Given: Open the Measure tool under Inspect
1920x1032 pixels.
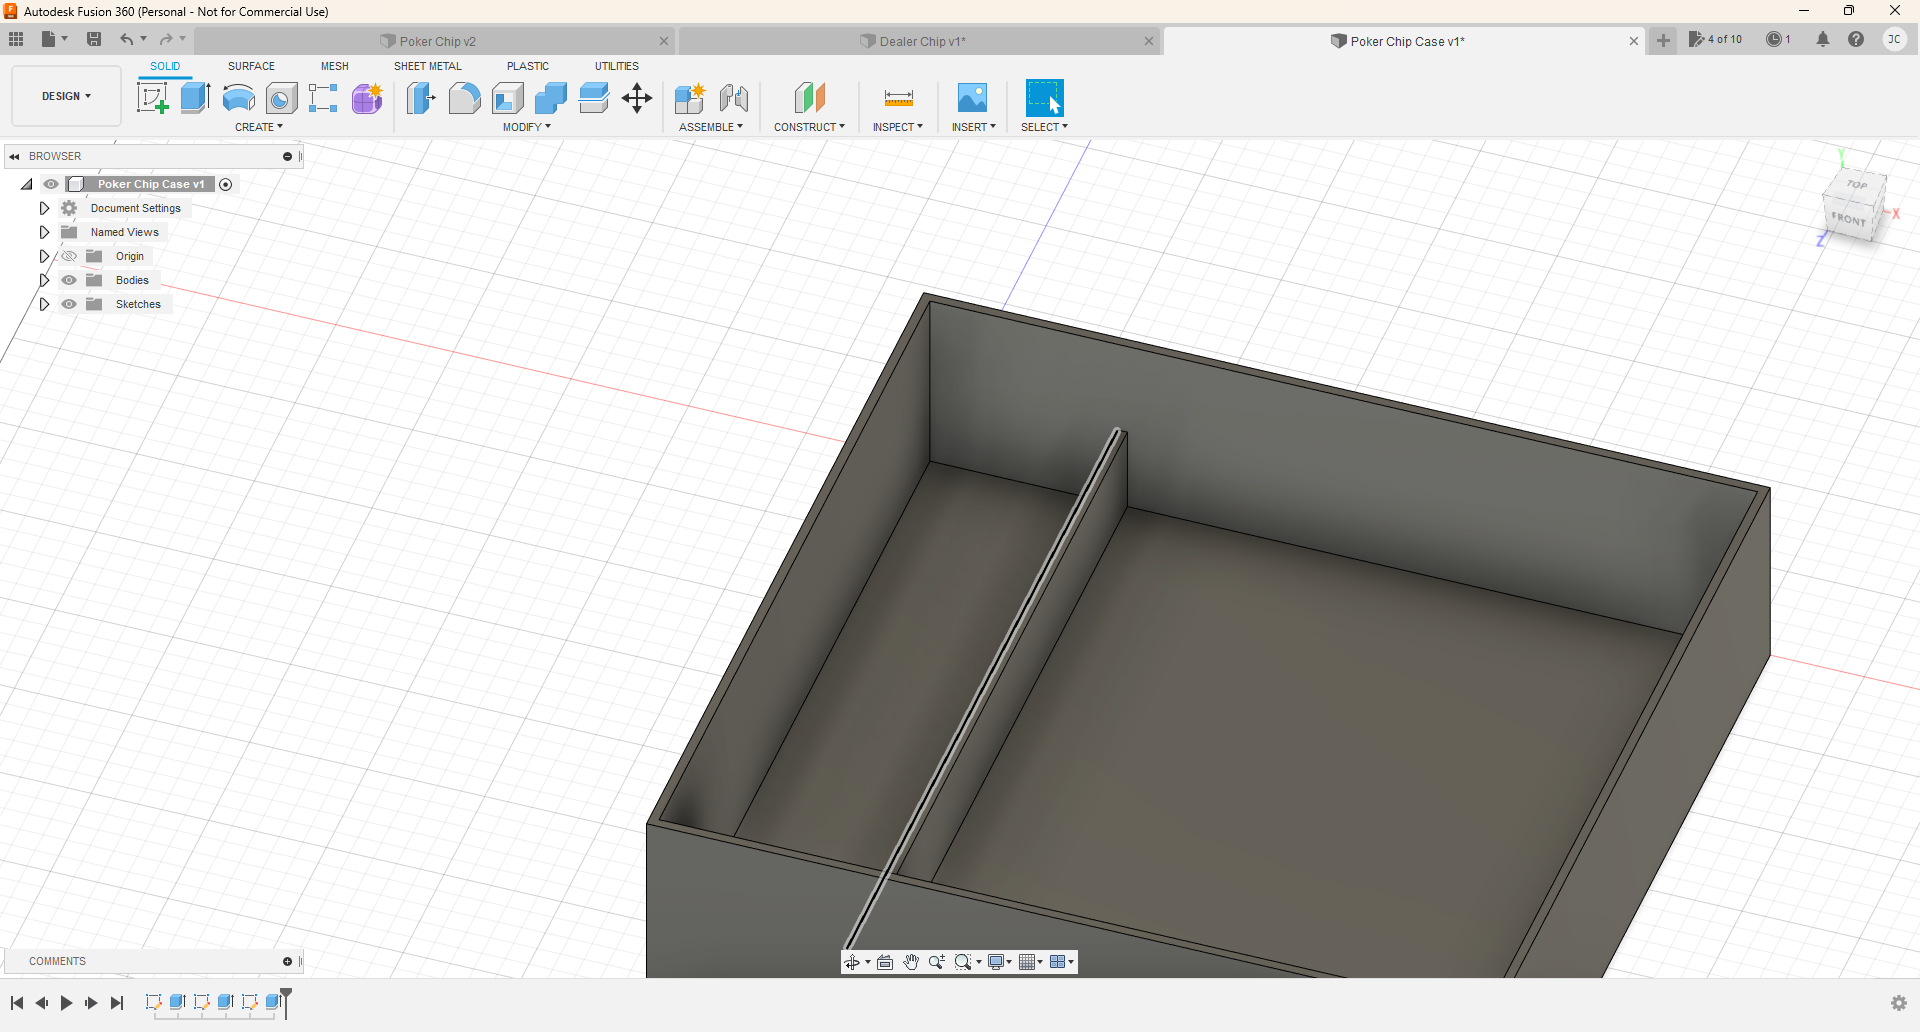Looking at the screenshot, I should point(898,98).
